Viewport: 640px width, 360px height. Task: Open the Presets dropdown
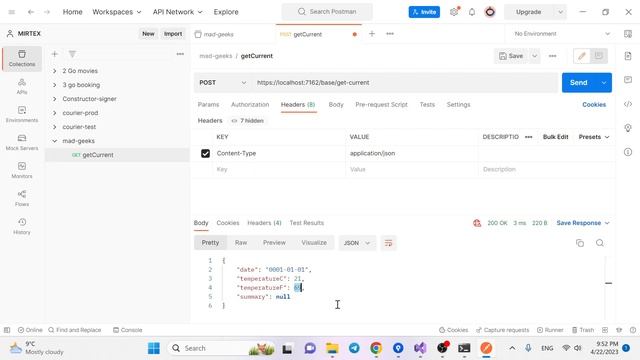[594, 137]
